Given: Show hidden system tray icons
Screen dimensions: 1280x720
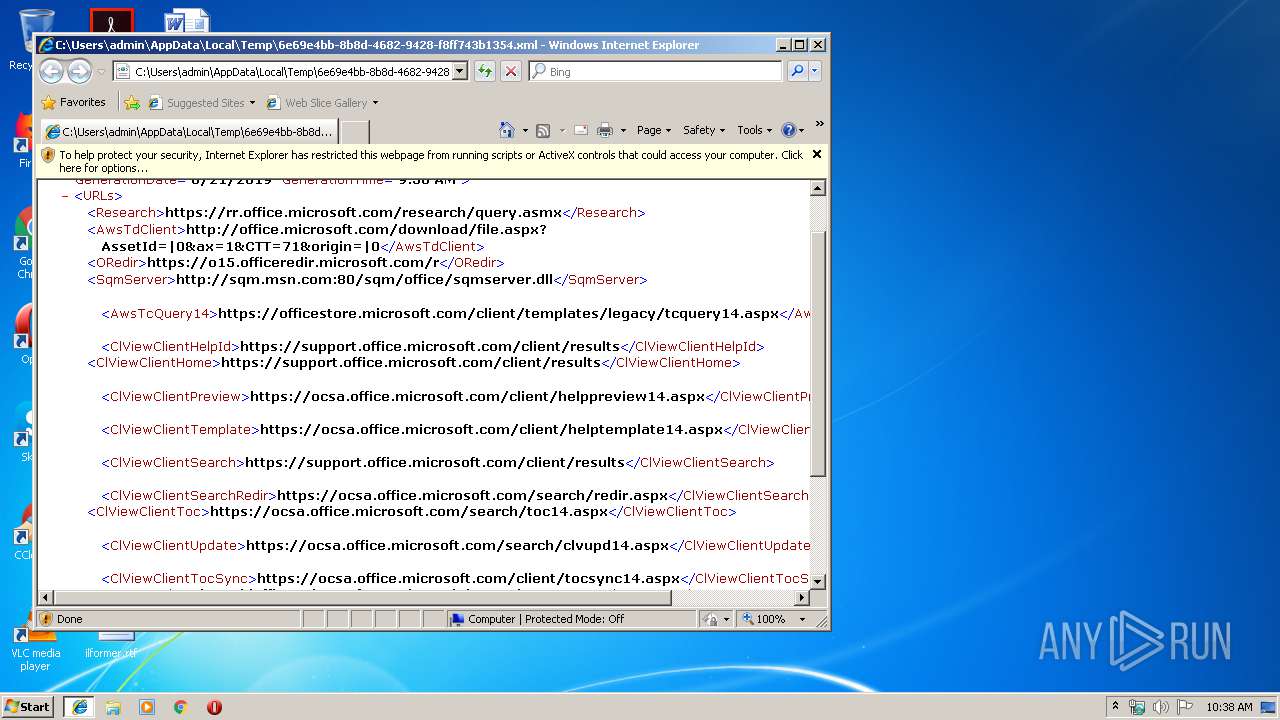Looking at the screenshot, I should pos(1116,707).
